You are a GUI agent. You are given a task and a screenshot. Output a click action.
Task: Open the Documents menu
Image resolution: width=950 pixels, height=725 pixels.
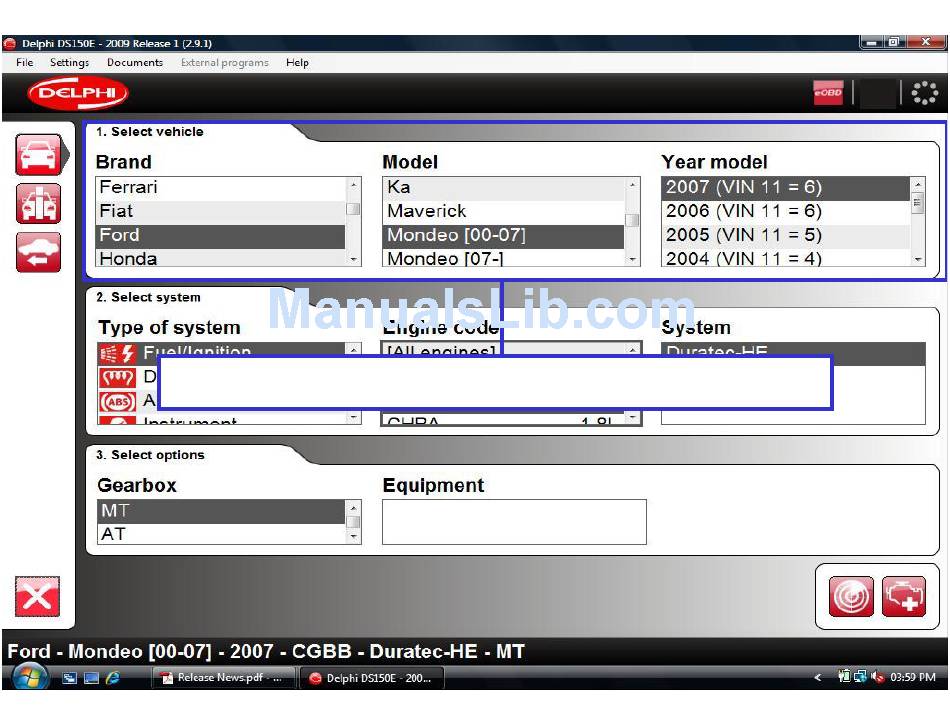coord(135,62)
